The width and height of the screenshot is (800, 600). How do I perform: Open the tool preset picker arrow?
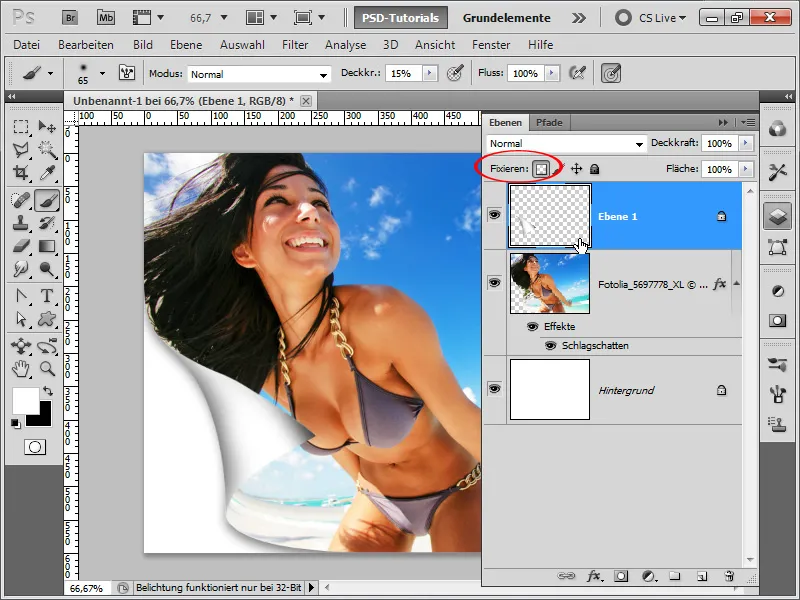coord(50,73)
